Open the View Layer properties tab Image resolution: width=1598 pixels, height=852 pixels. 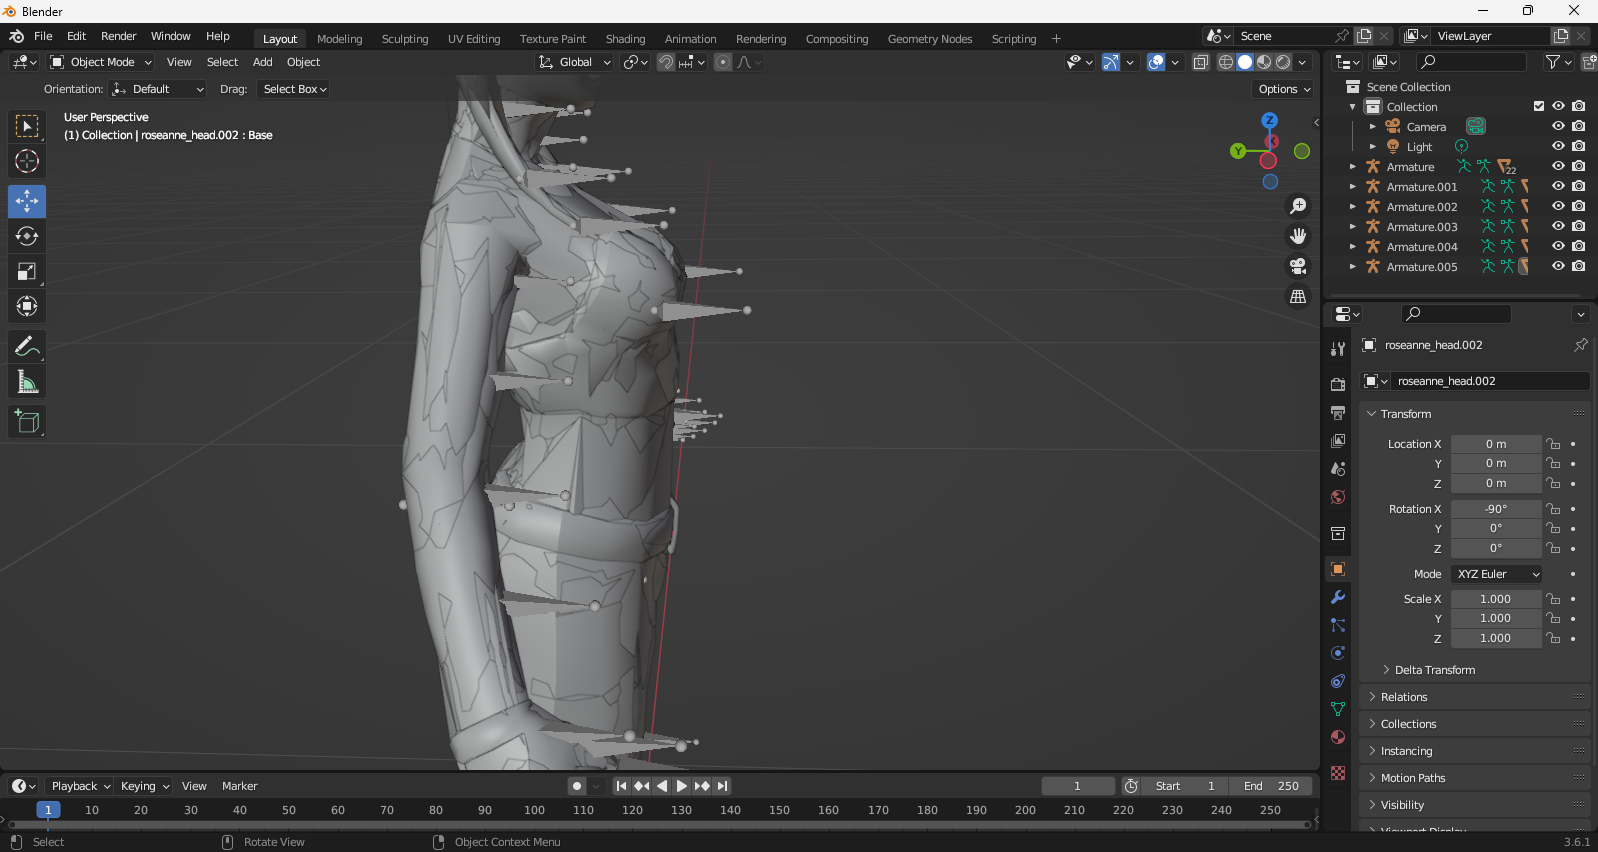tap(1338, 440)
